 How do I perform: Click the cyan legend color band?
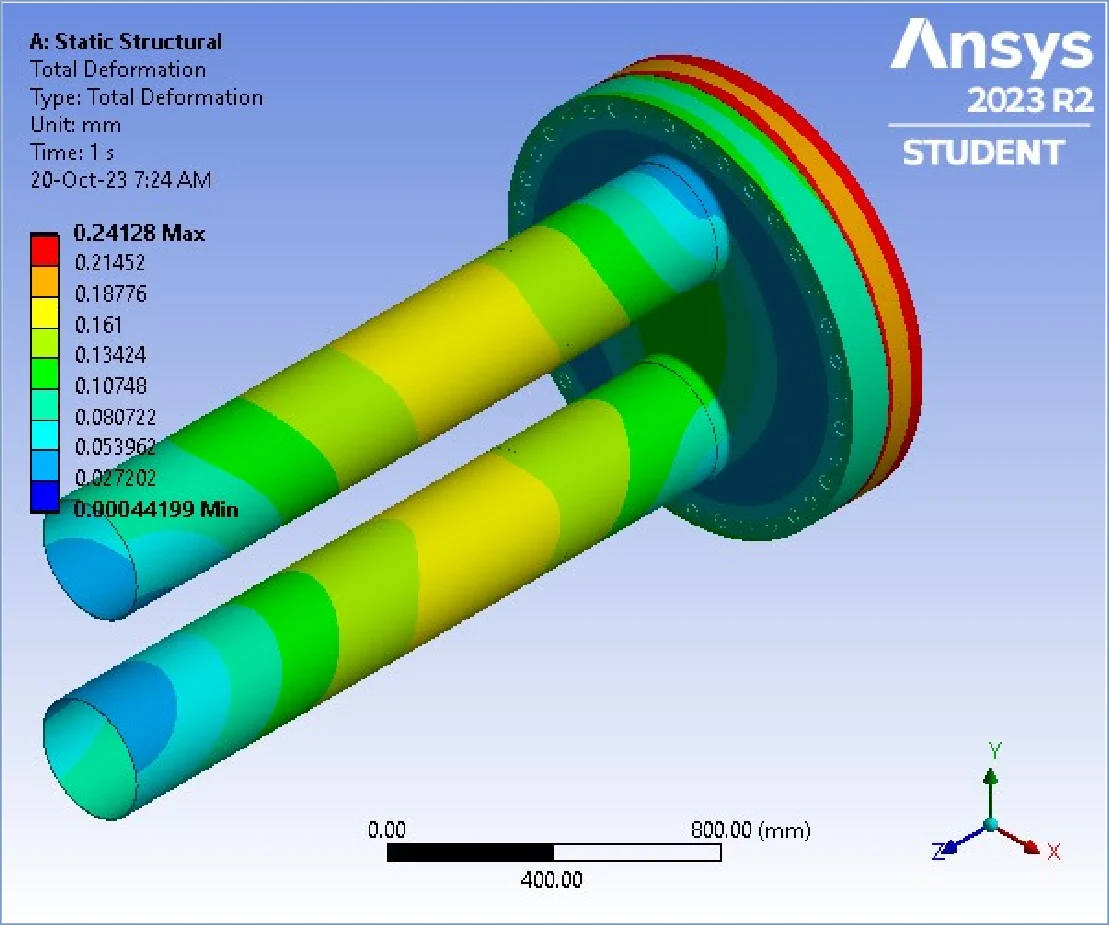(45, 434)
